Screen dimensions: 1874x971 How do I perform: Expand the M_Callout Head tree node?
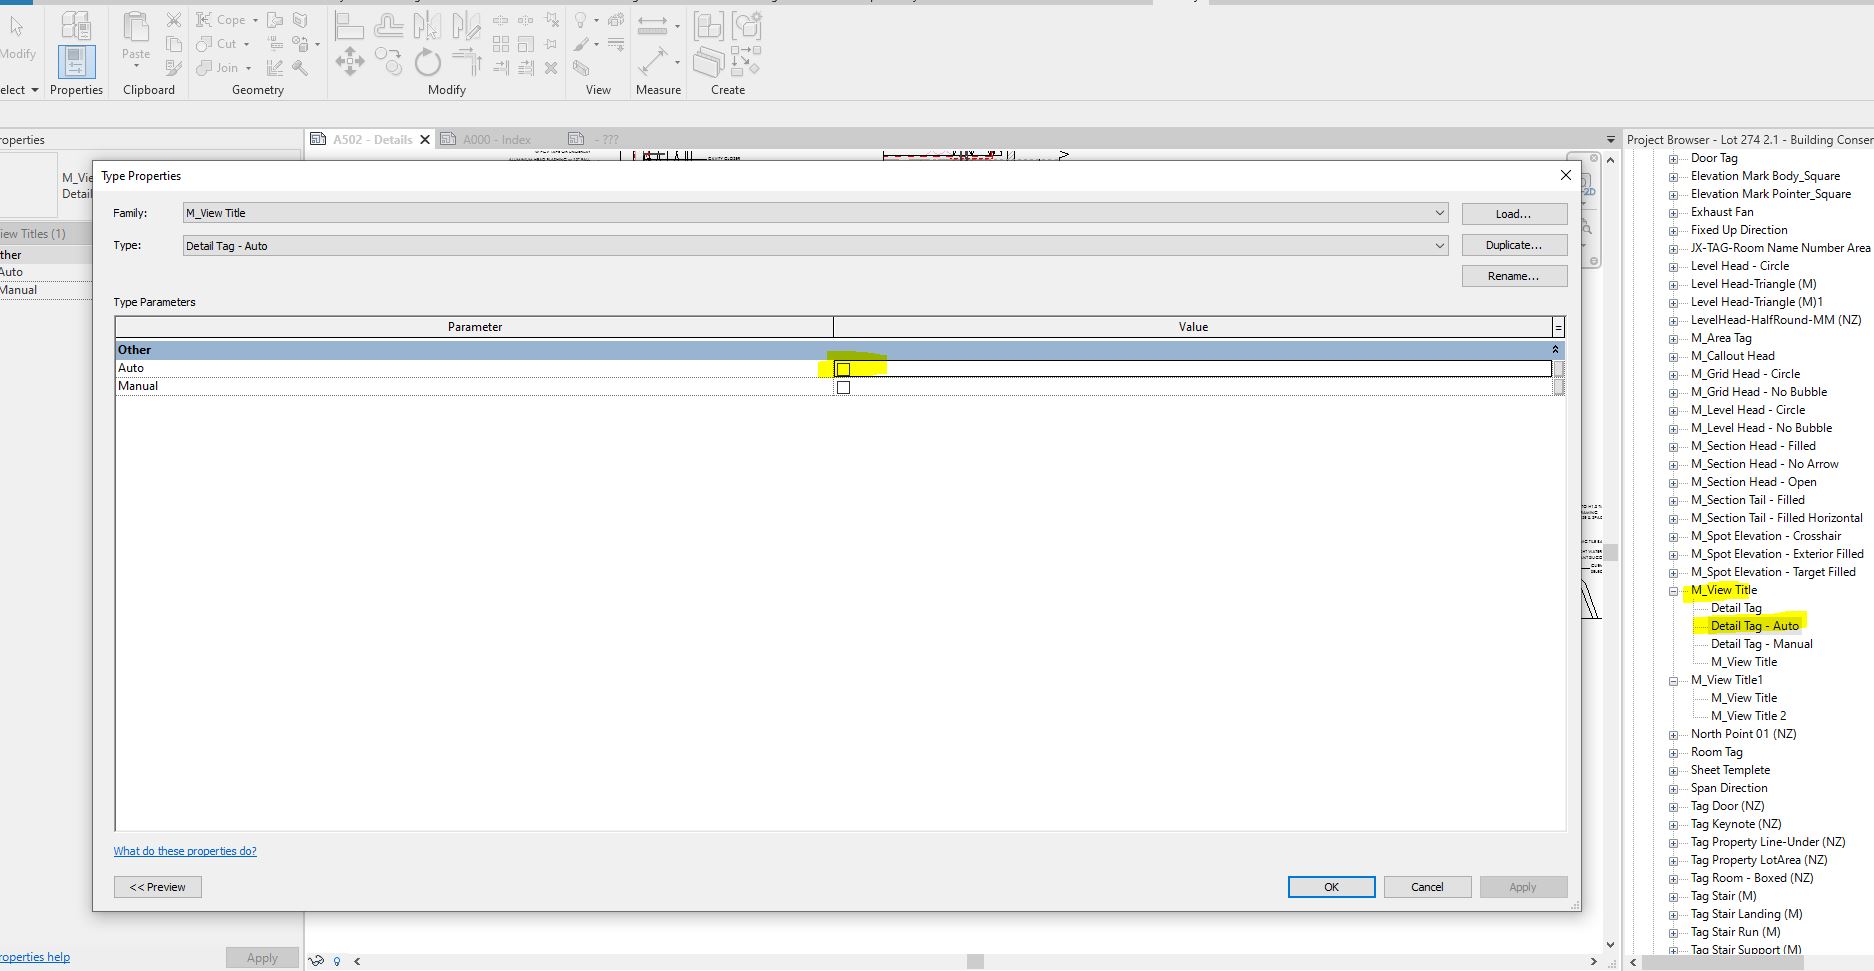[1674, 356]
